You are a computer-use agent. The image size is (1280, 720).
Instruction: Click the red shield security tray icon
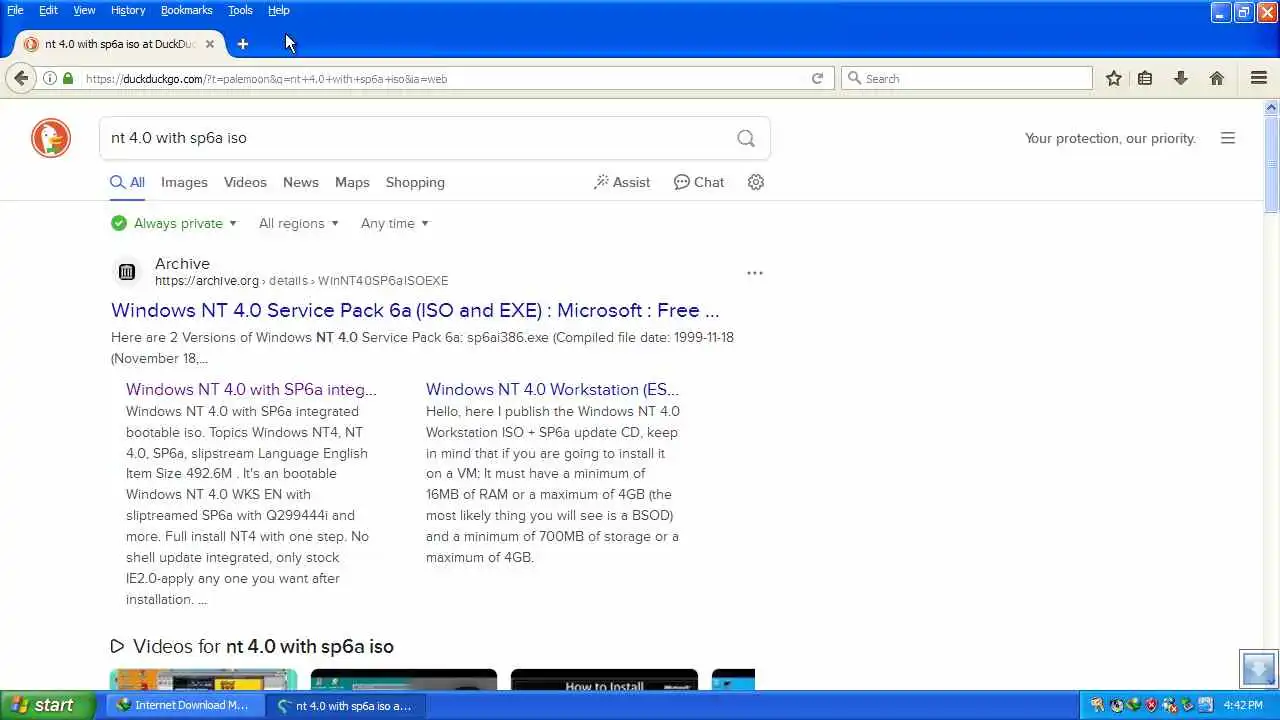pos(1151,705)
